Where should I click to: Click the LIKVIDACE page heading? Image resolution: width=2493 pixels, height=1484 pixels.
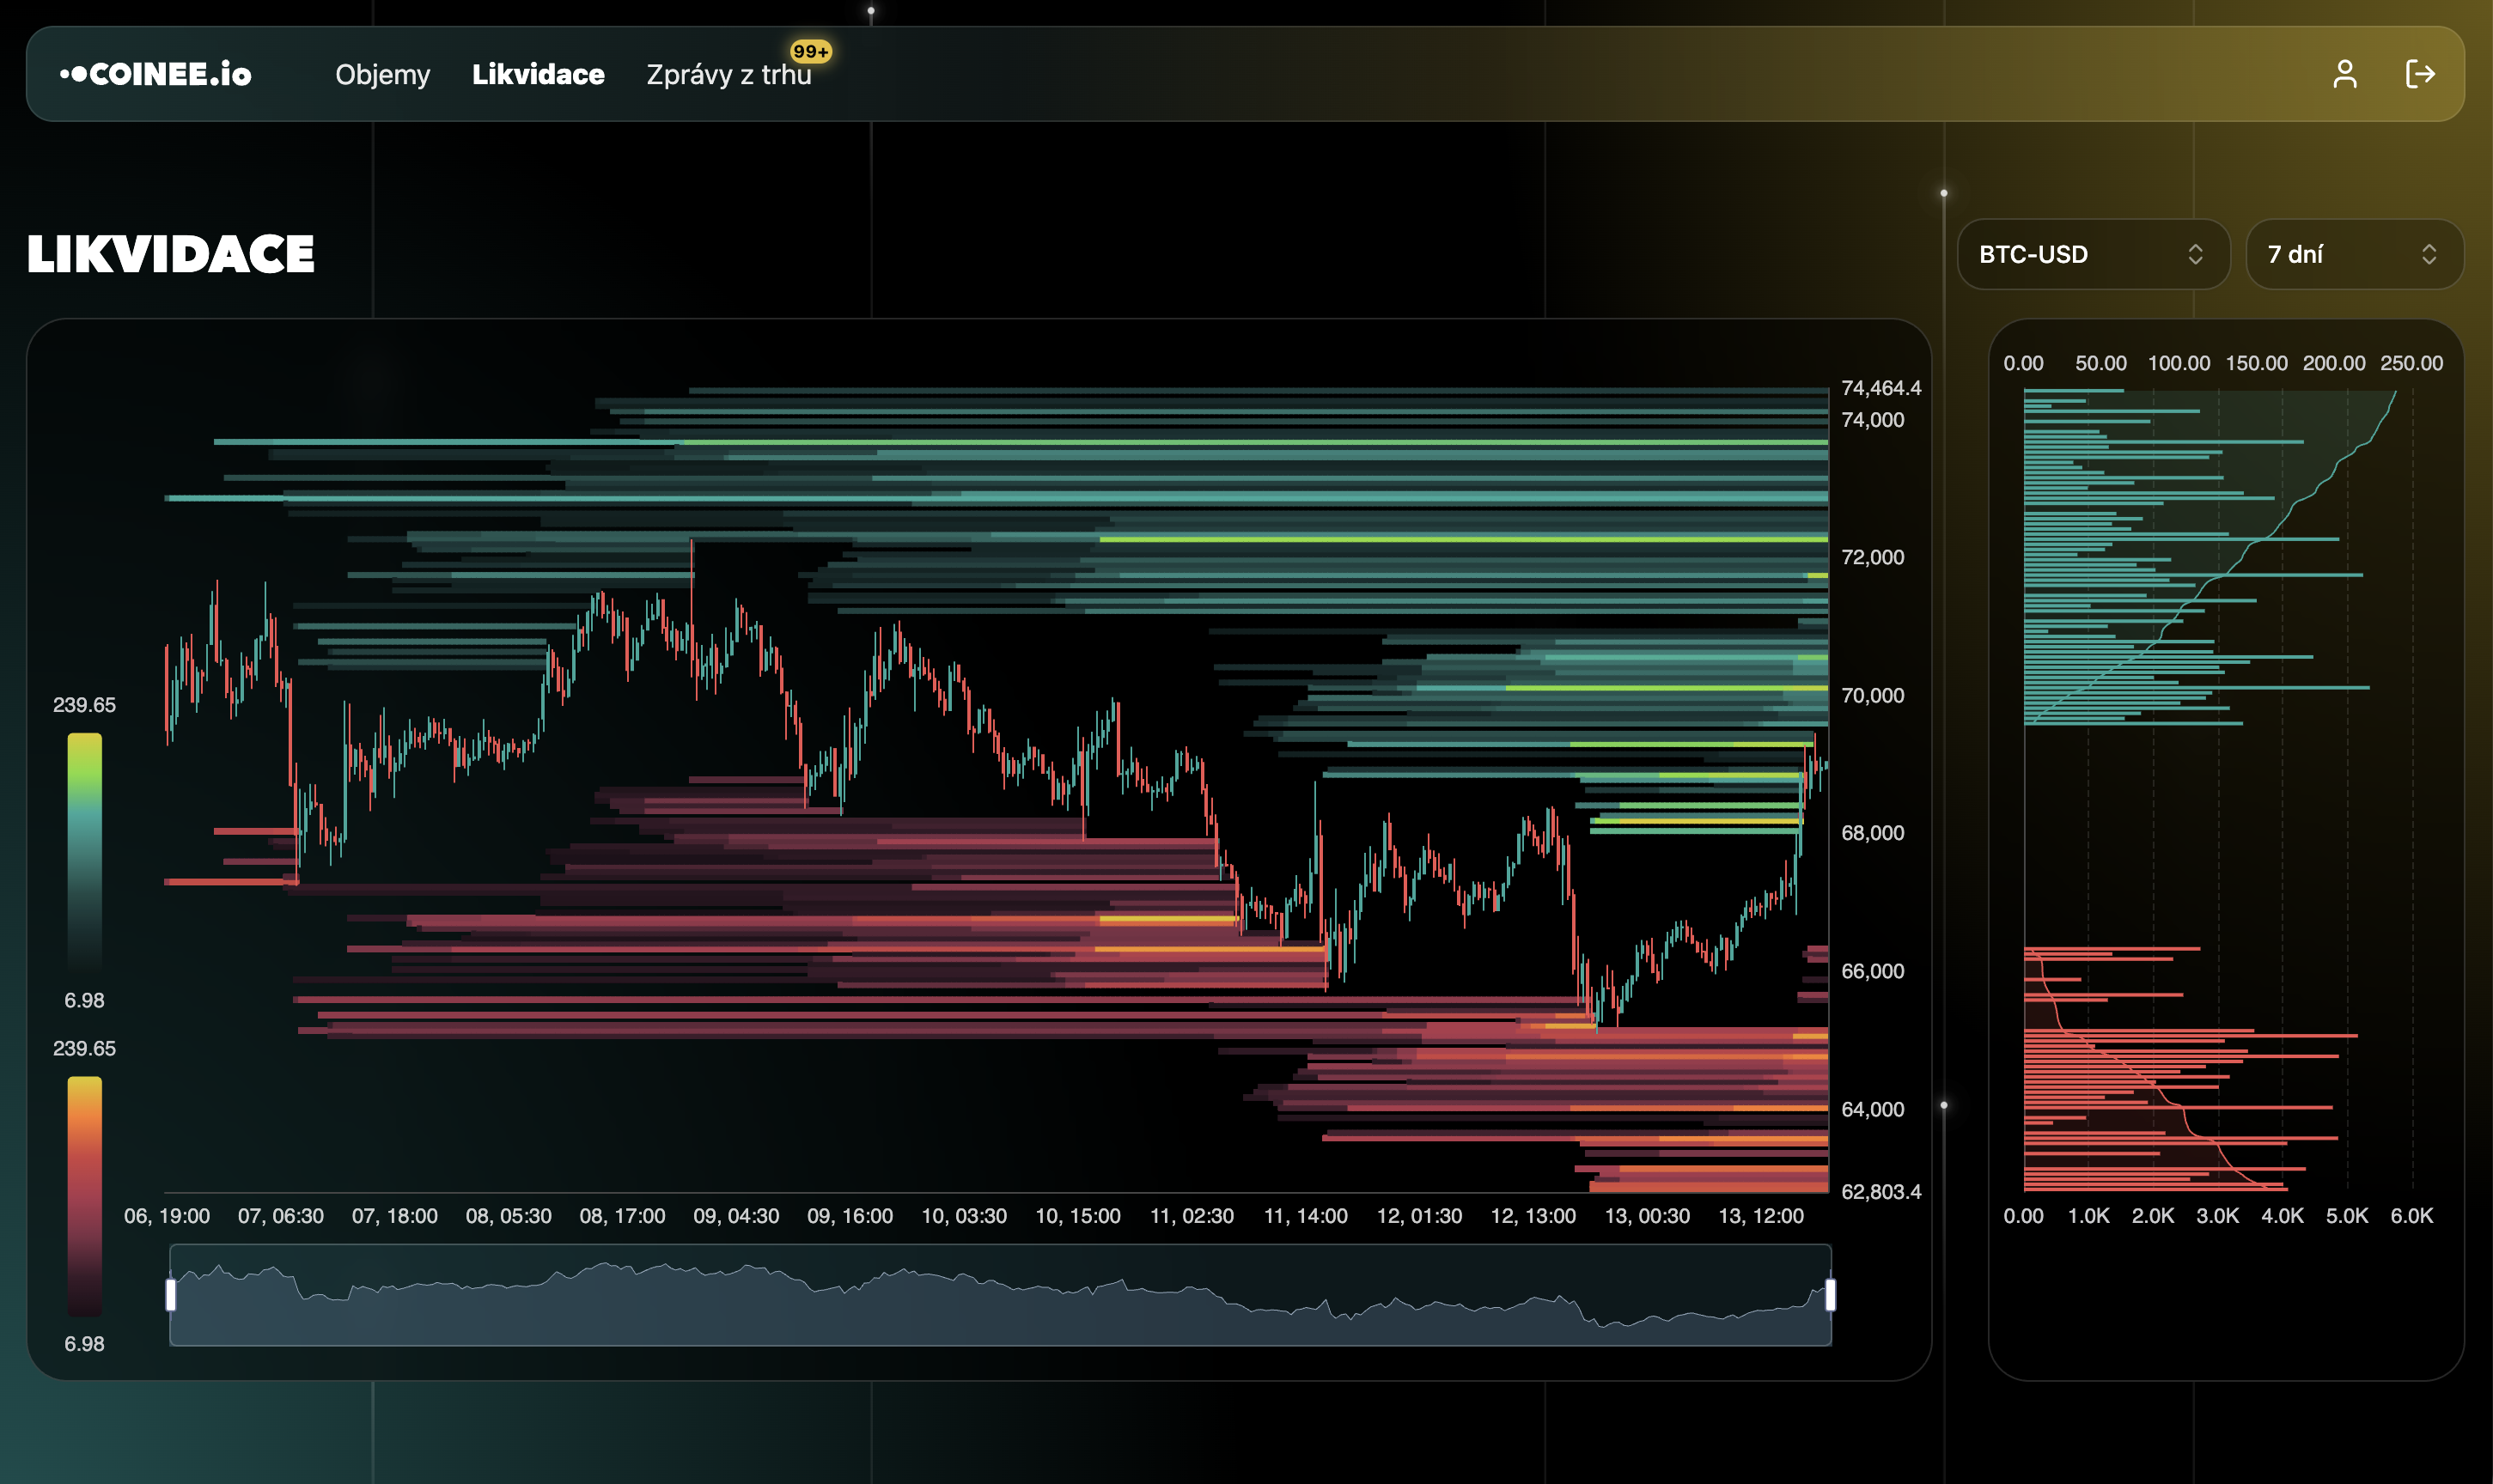(x=171, y=254)
